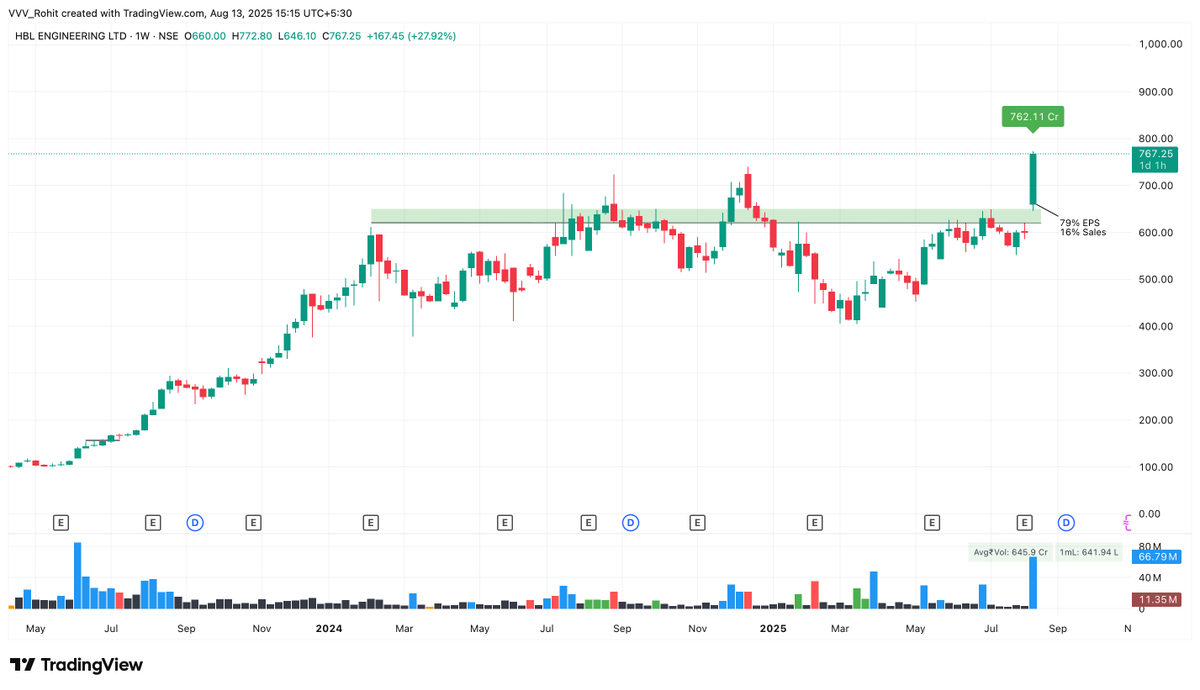1200x690 pixels.
Task: Click the earnings E marker of August 2023
Action: (x=153, y=522)
